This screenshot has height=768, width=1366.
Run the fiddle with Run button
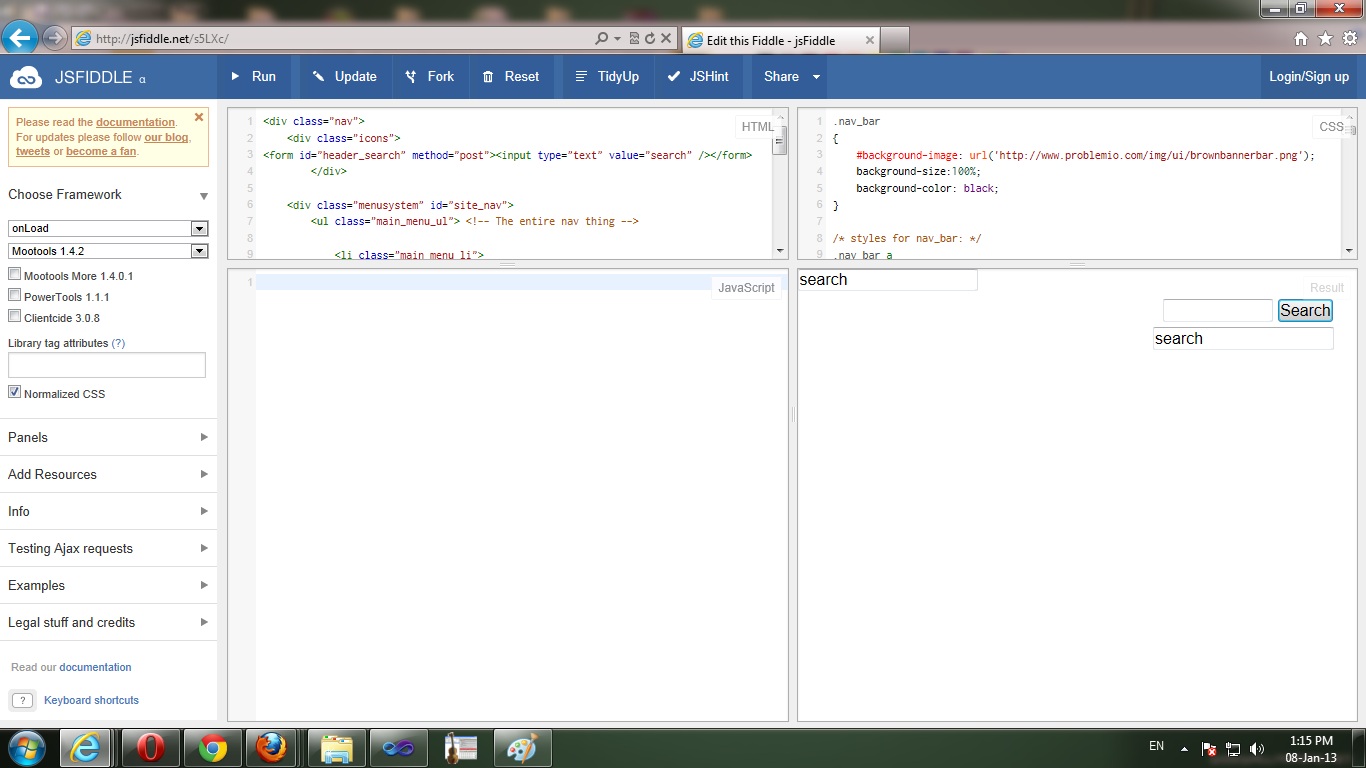253,76
